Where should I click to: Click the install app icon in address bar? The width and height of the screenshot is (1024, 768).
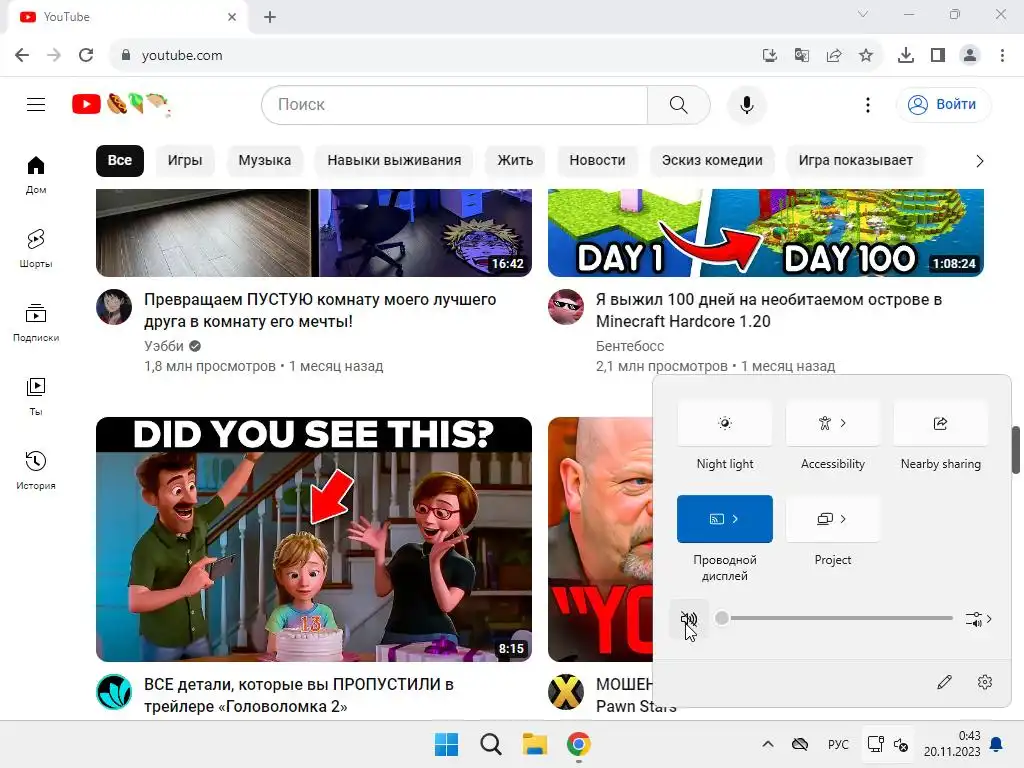tap(770, 56)
